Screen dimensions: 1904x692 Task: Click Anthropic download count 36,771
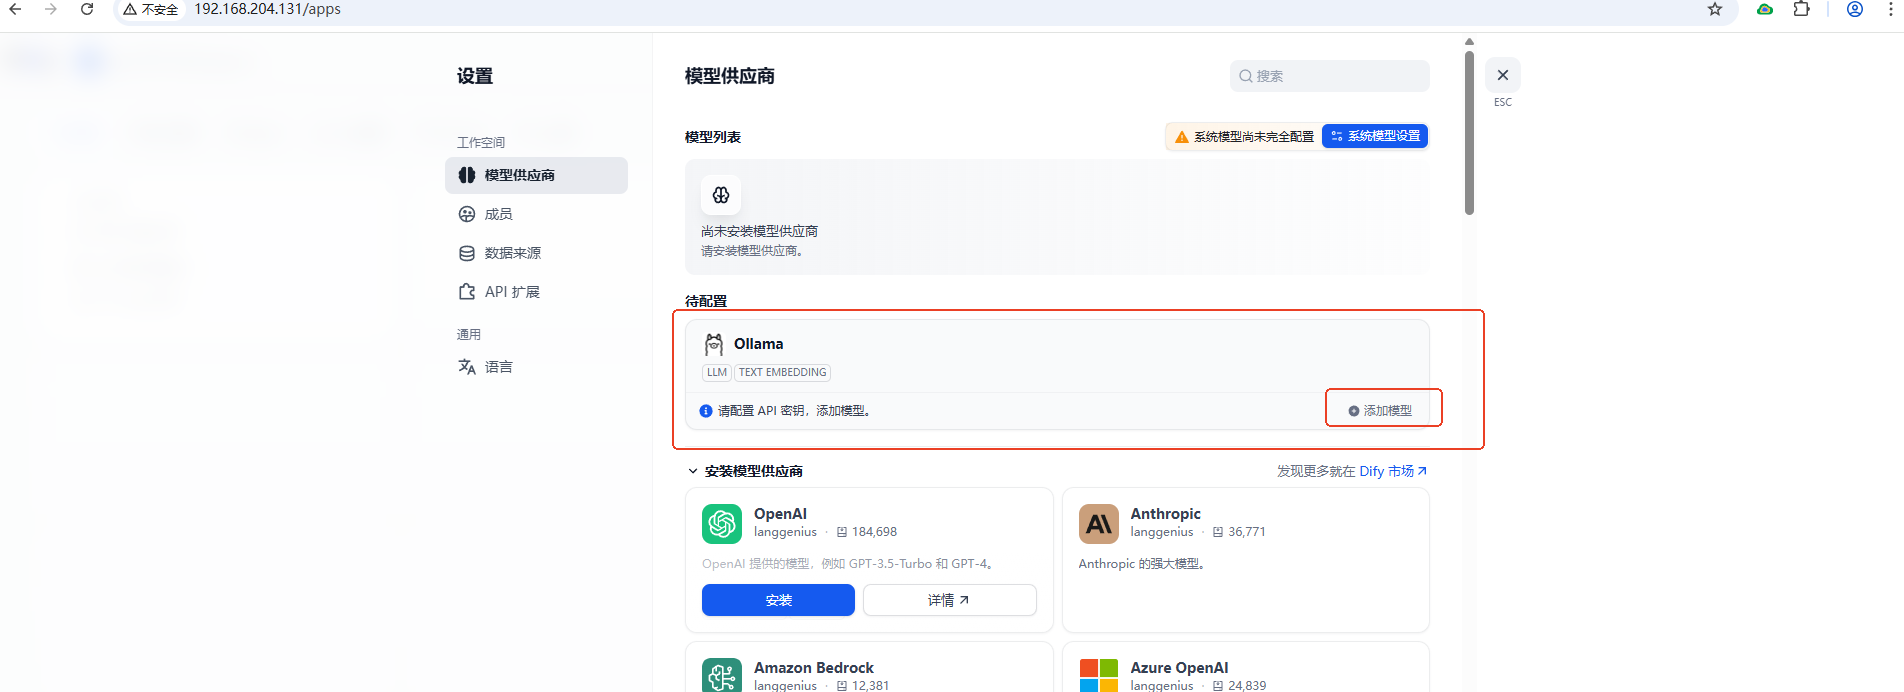[1247, 532]
